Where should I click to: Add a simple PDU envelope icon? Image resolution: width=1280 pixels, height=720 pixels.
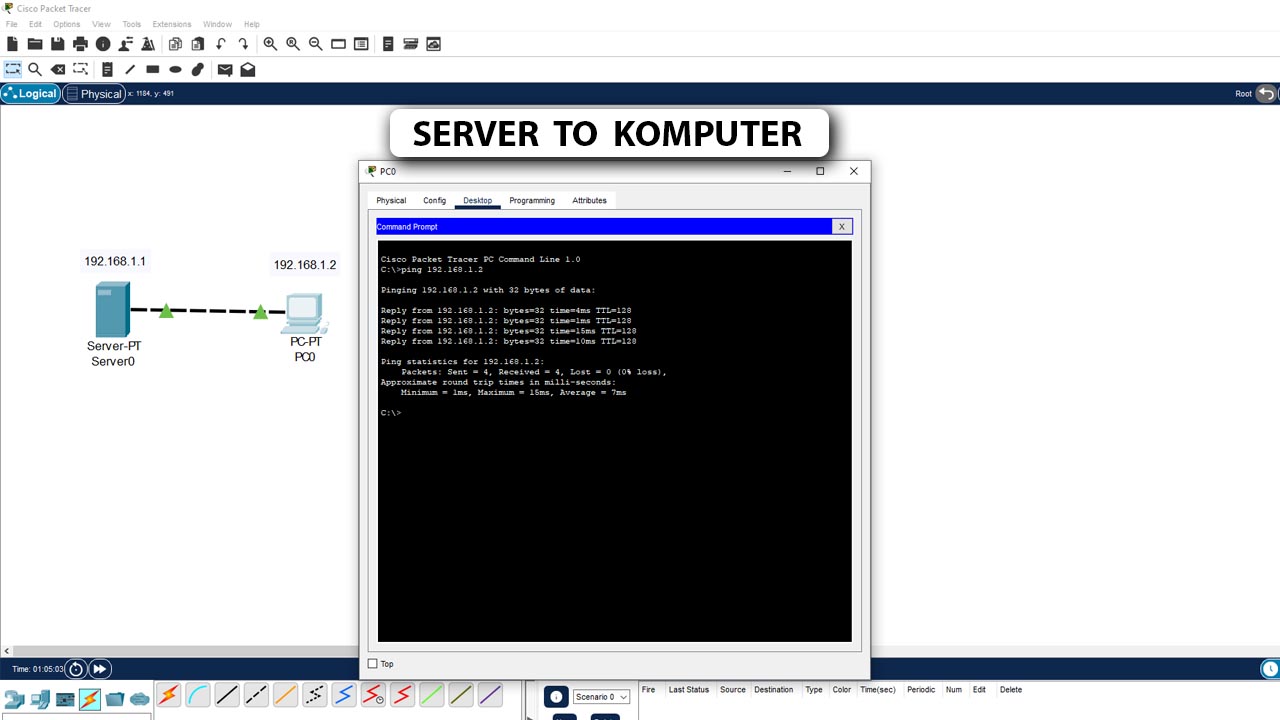tap(225, 69)
